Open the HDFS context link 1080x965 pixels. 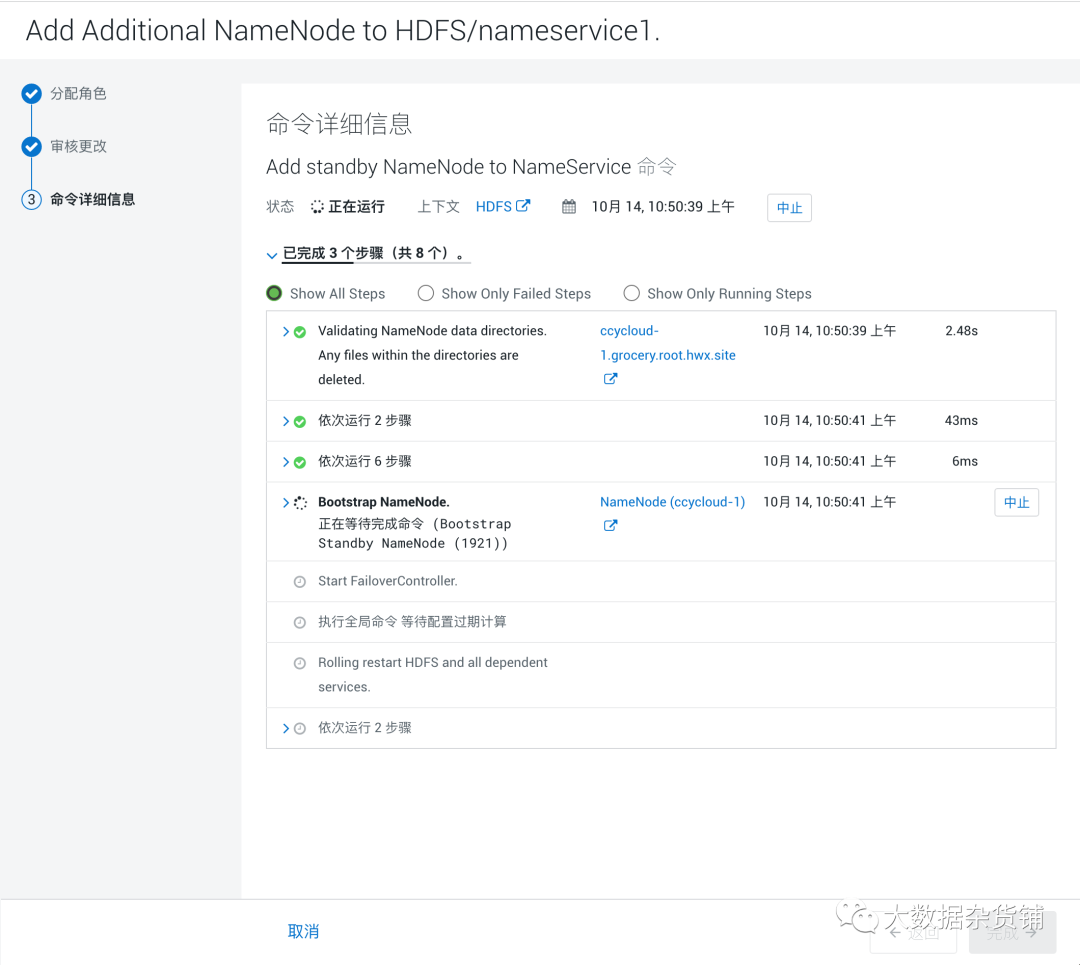coord(494,207)
